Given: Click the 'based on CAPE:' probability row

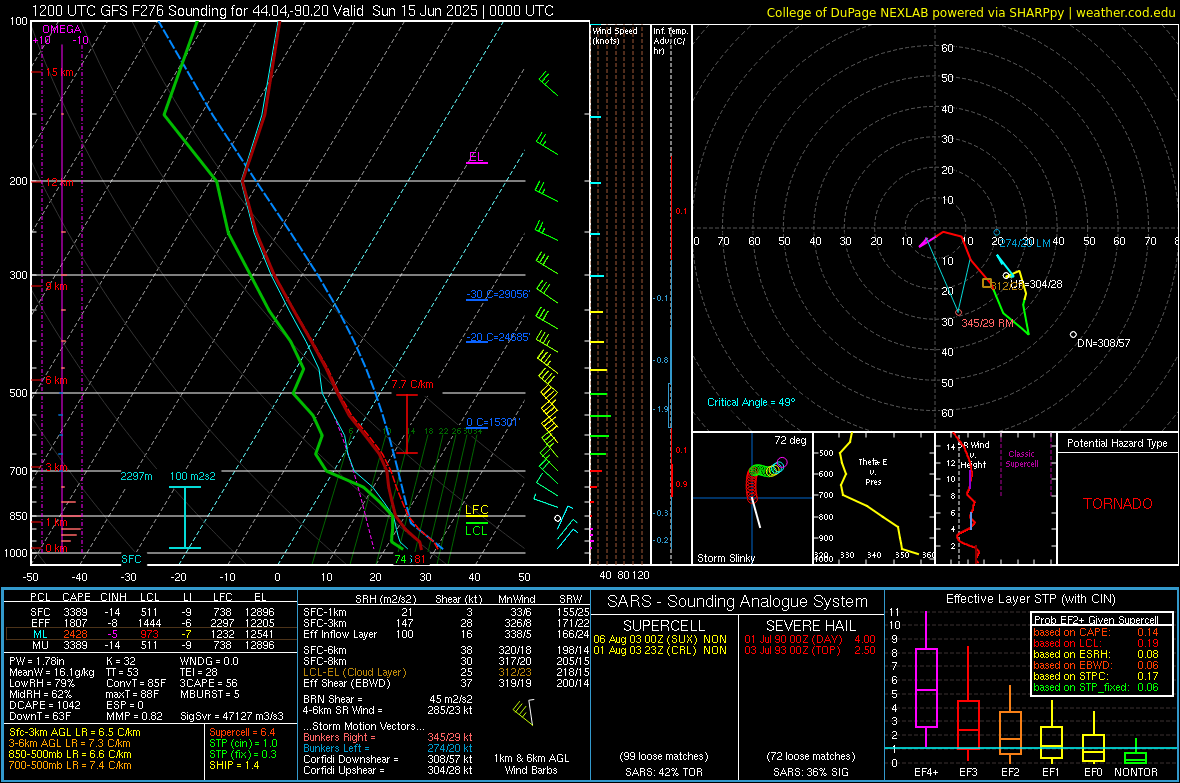Looking at the screenshot, I should pyautogui.click(x=1096, y=632).
